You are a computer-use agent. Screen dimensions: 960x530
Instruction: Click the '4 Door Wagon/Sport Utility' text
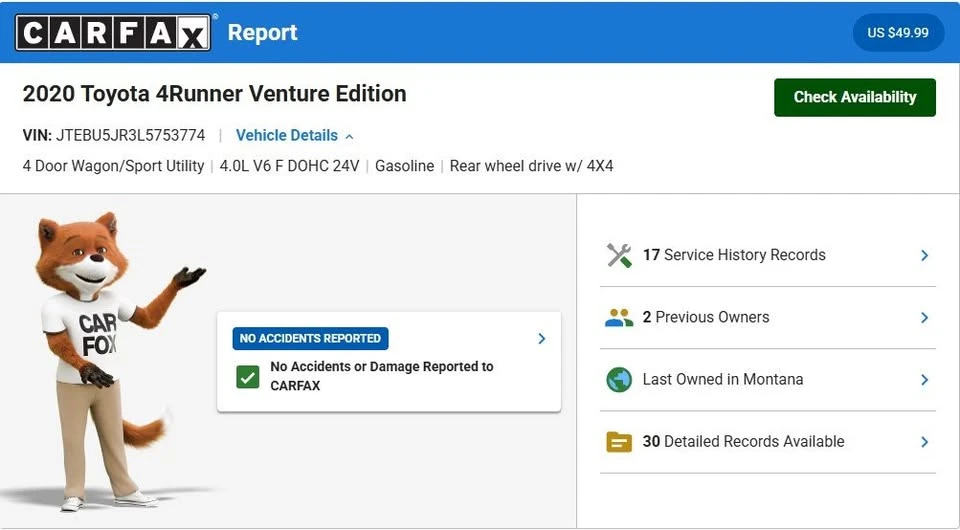pyautogui.click(x=113, y=166)
